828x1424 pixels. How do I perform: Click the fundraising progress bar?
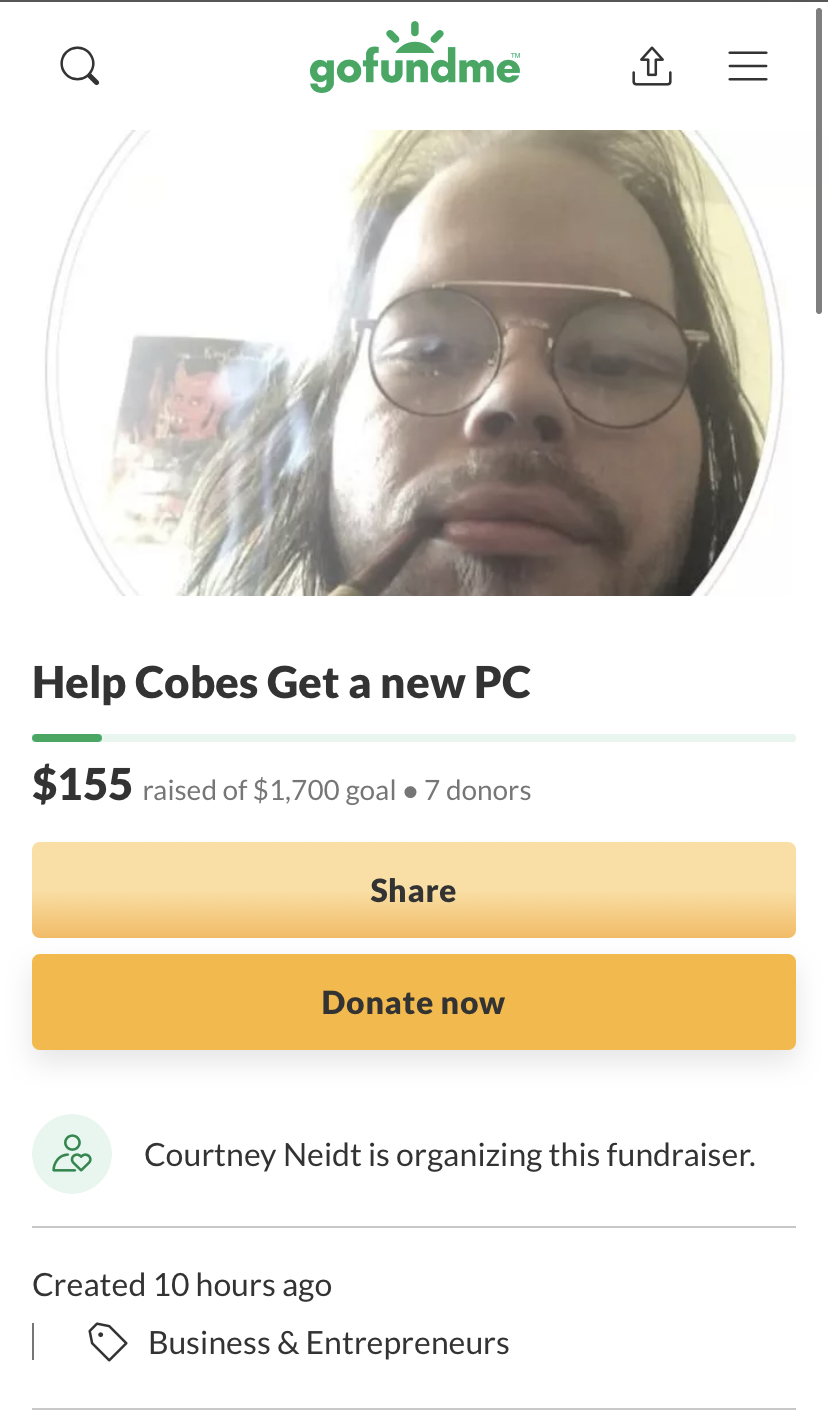pyautogui.click(x=414, y=738)
